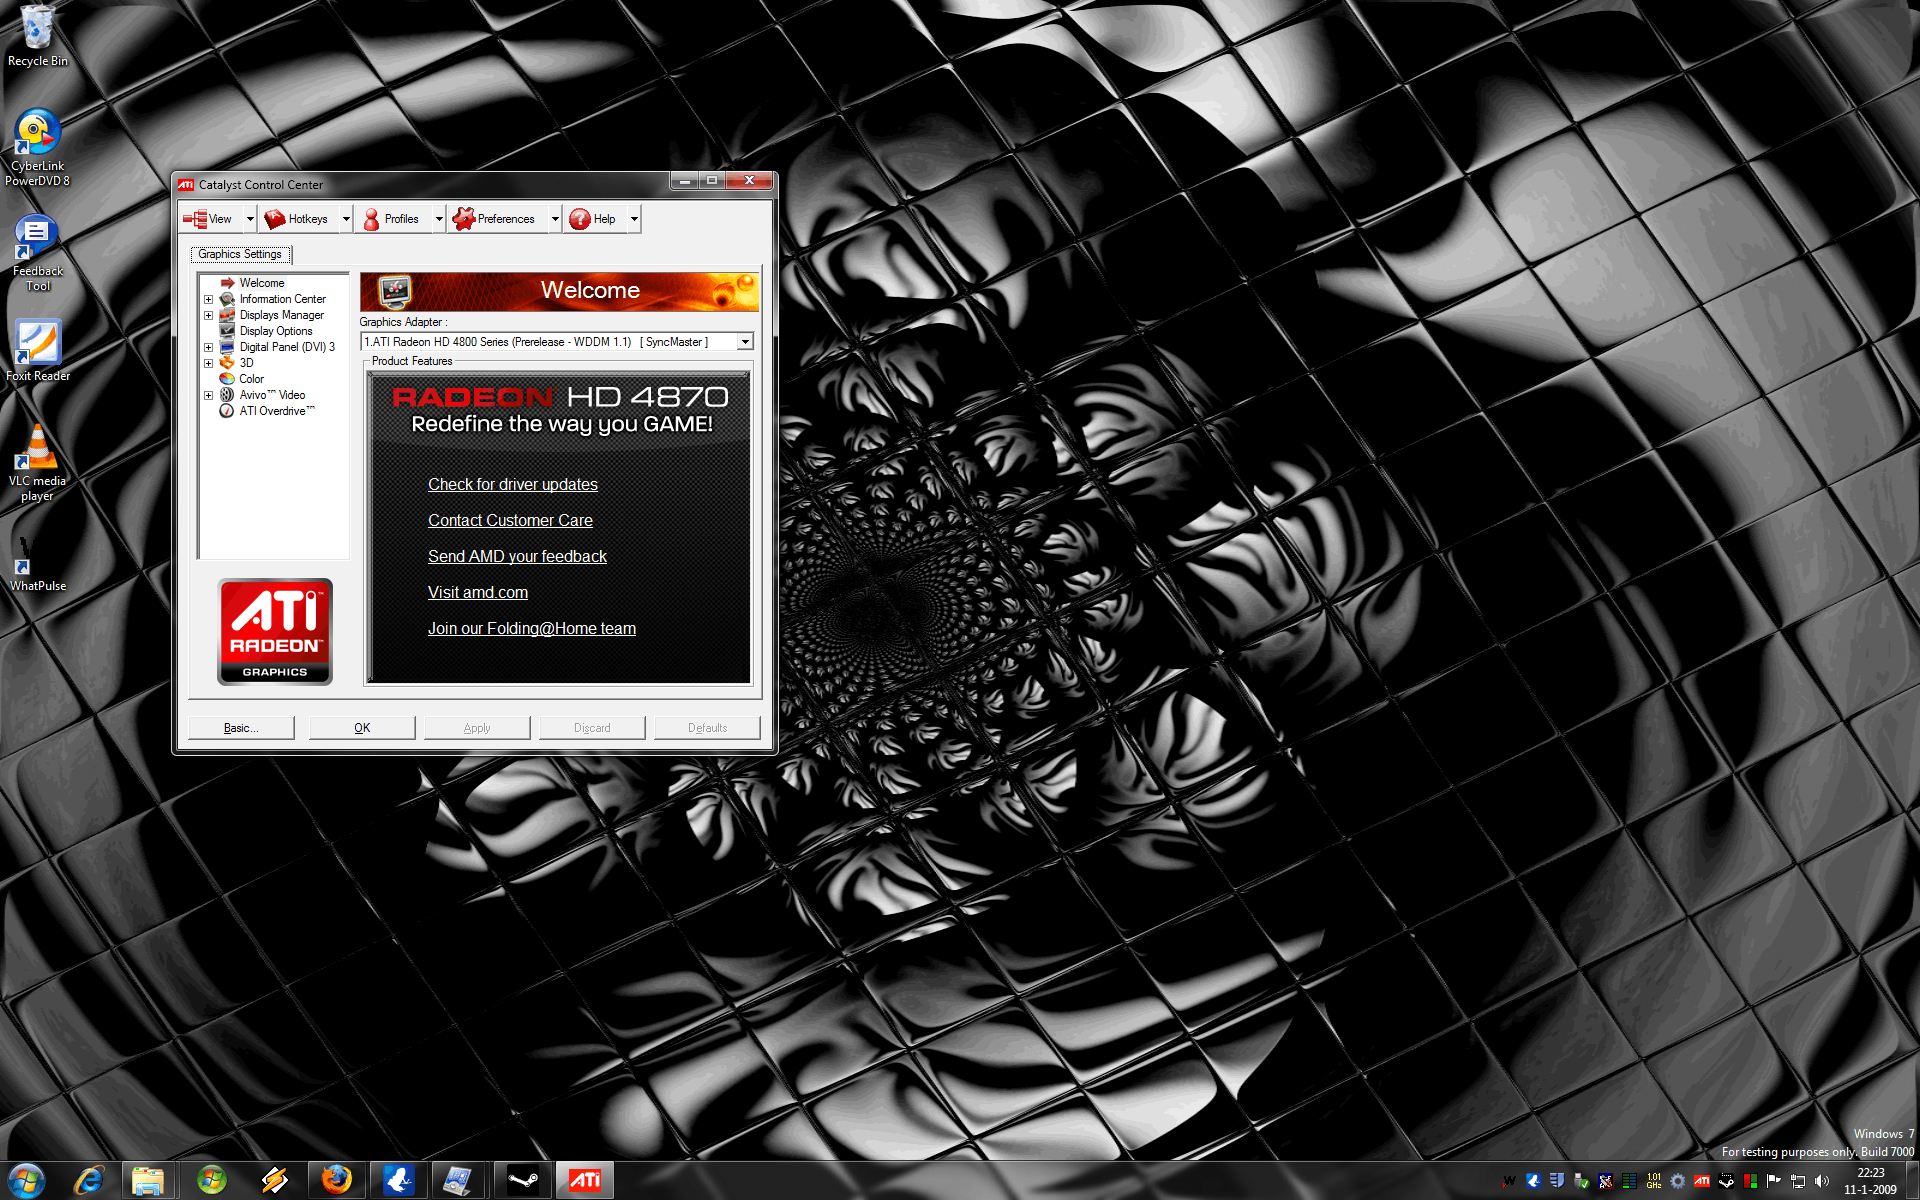Expand the Displays Manager tree node
The width and height of the screenshot is (1920, 1200).
coord(208,315)
